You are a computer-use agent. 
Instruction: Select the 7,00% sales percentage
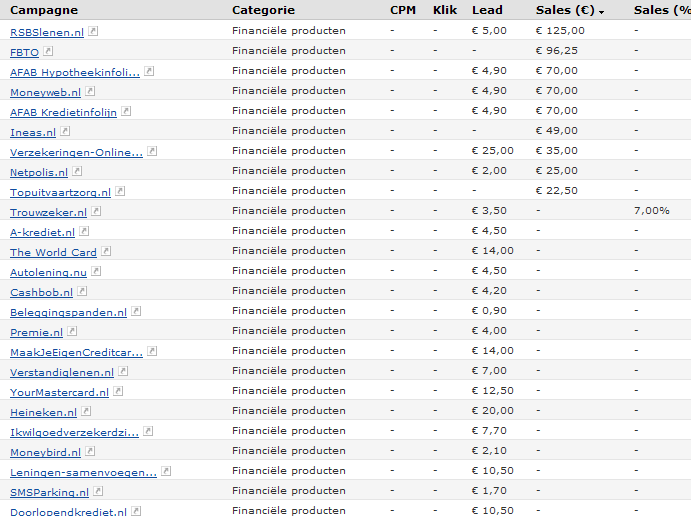click(x=651, y=211)
